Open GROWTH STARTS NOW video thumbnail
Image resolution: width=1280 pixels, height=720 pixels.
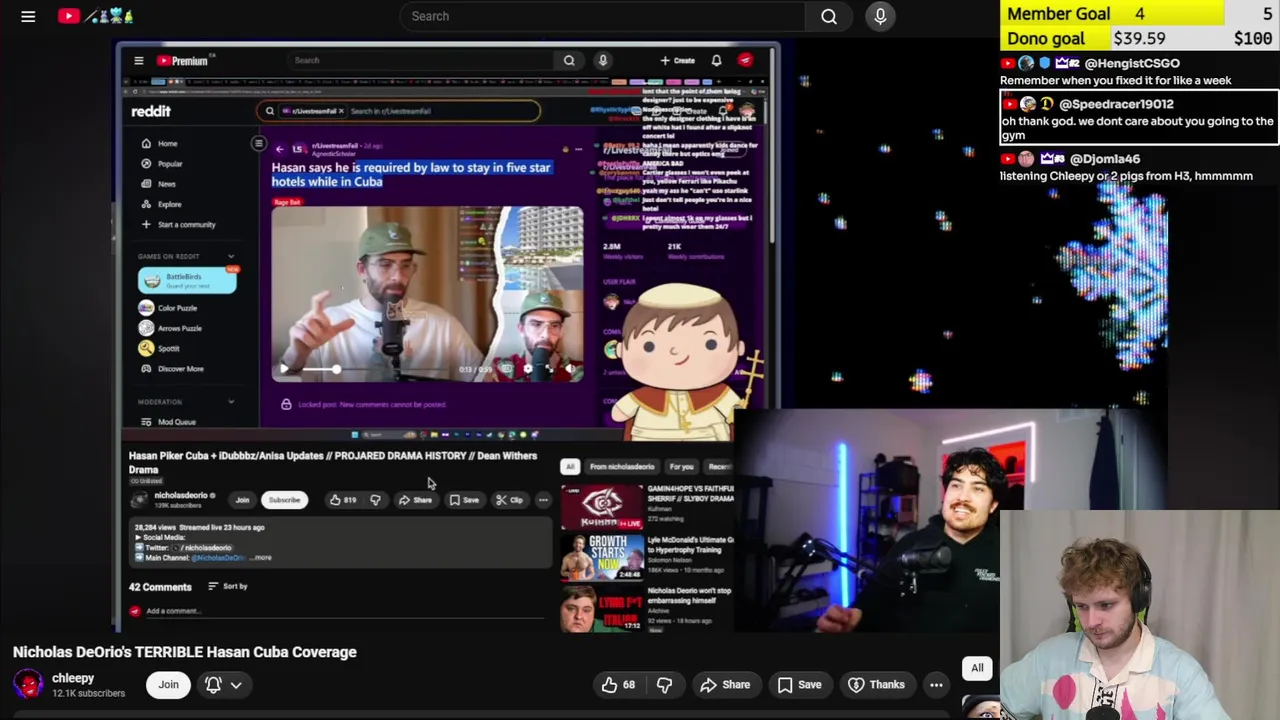(601, 558)
